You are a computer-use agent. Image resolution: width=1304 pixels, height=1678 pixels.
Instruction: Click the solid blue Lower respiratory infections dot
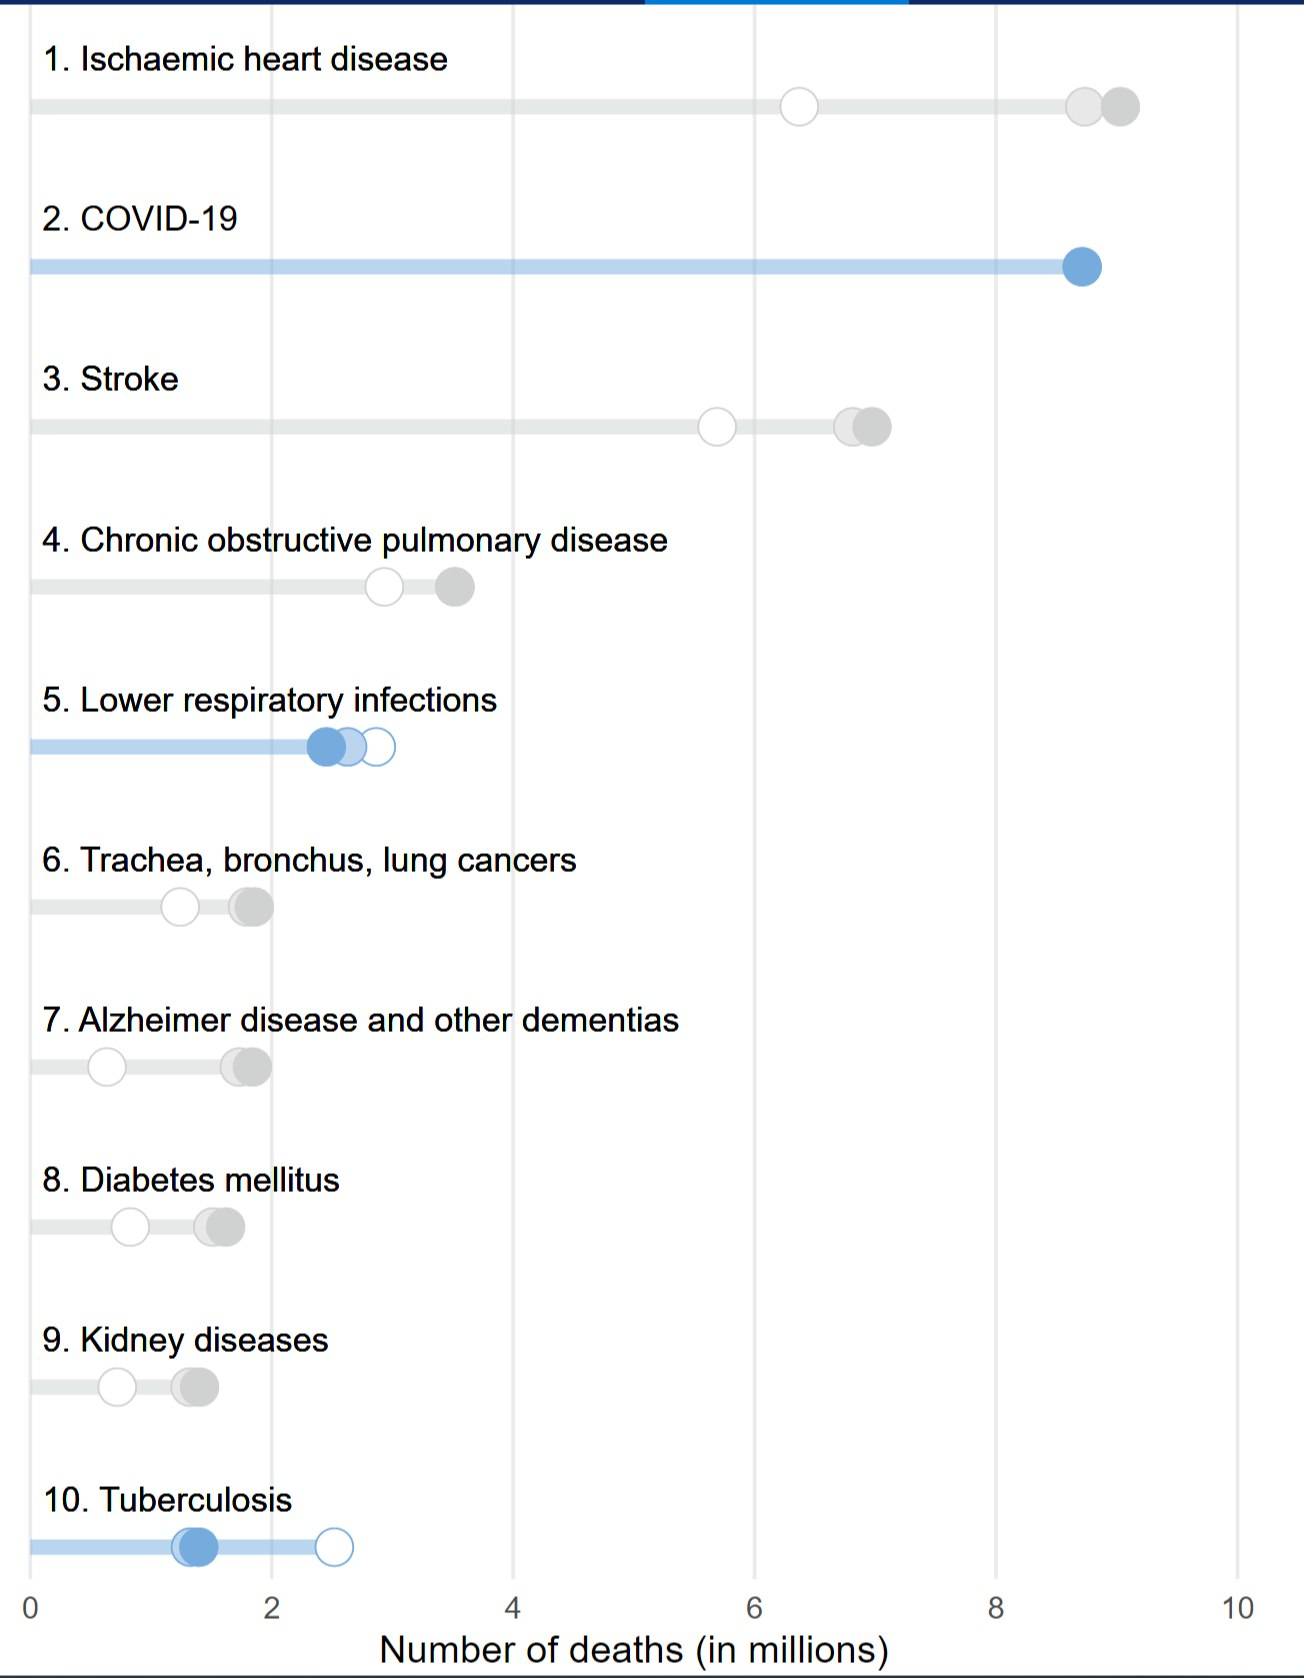point(326,747)
